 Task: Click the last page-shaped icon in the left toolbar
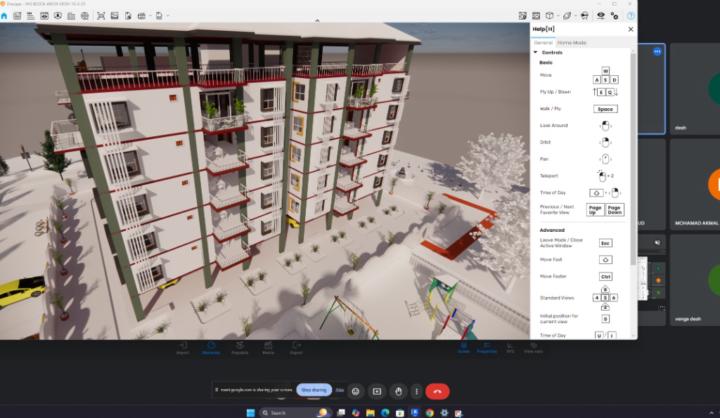[159, 16]
